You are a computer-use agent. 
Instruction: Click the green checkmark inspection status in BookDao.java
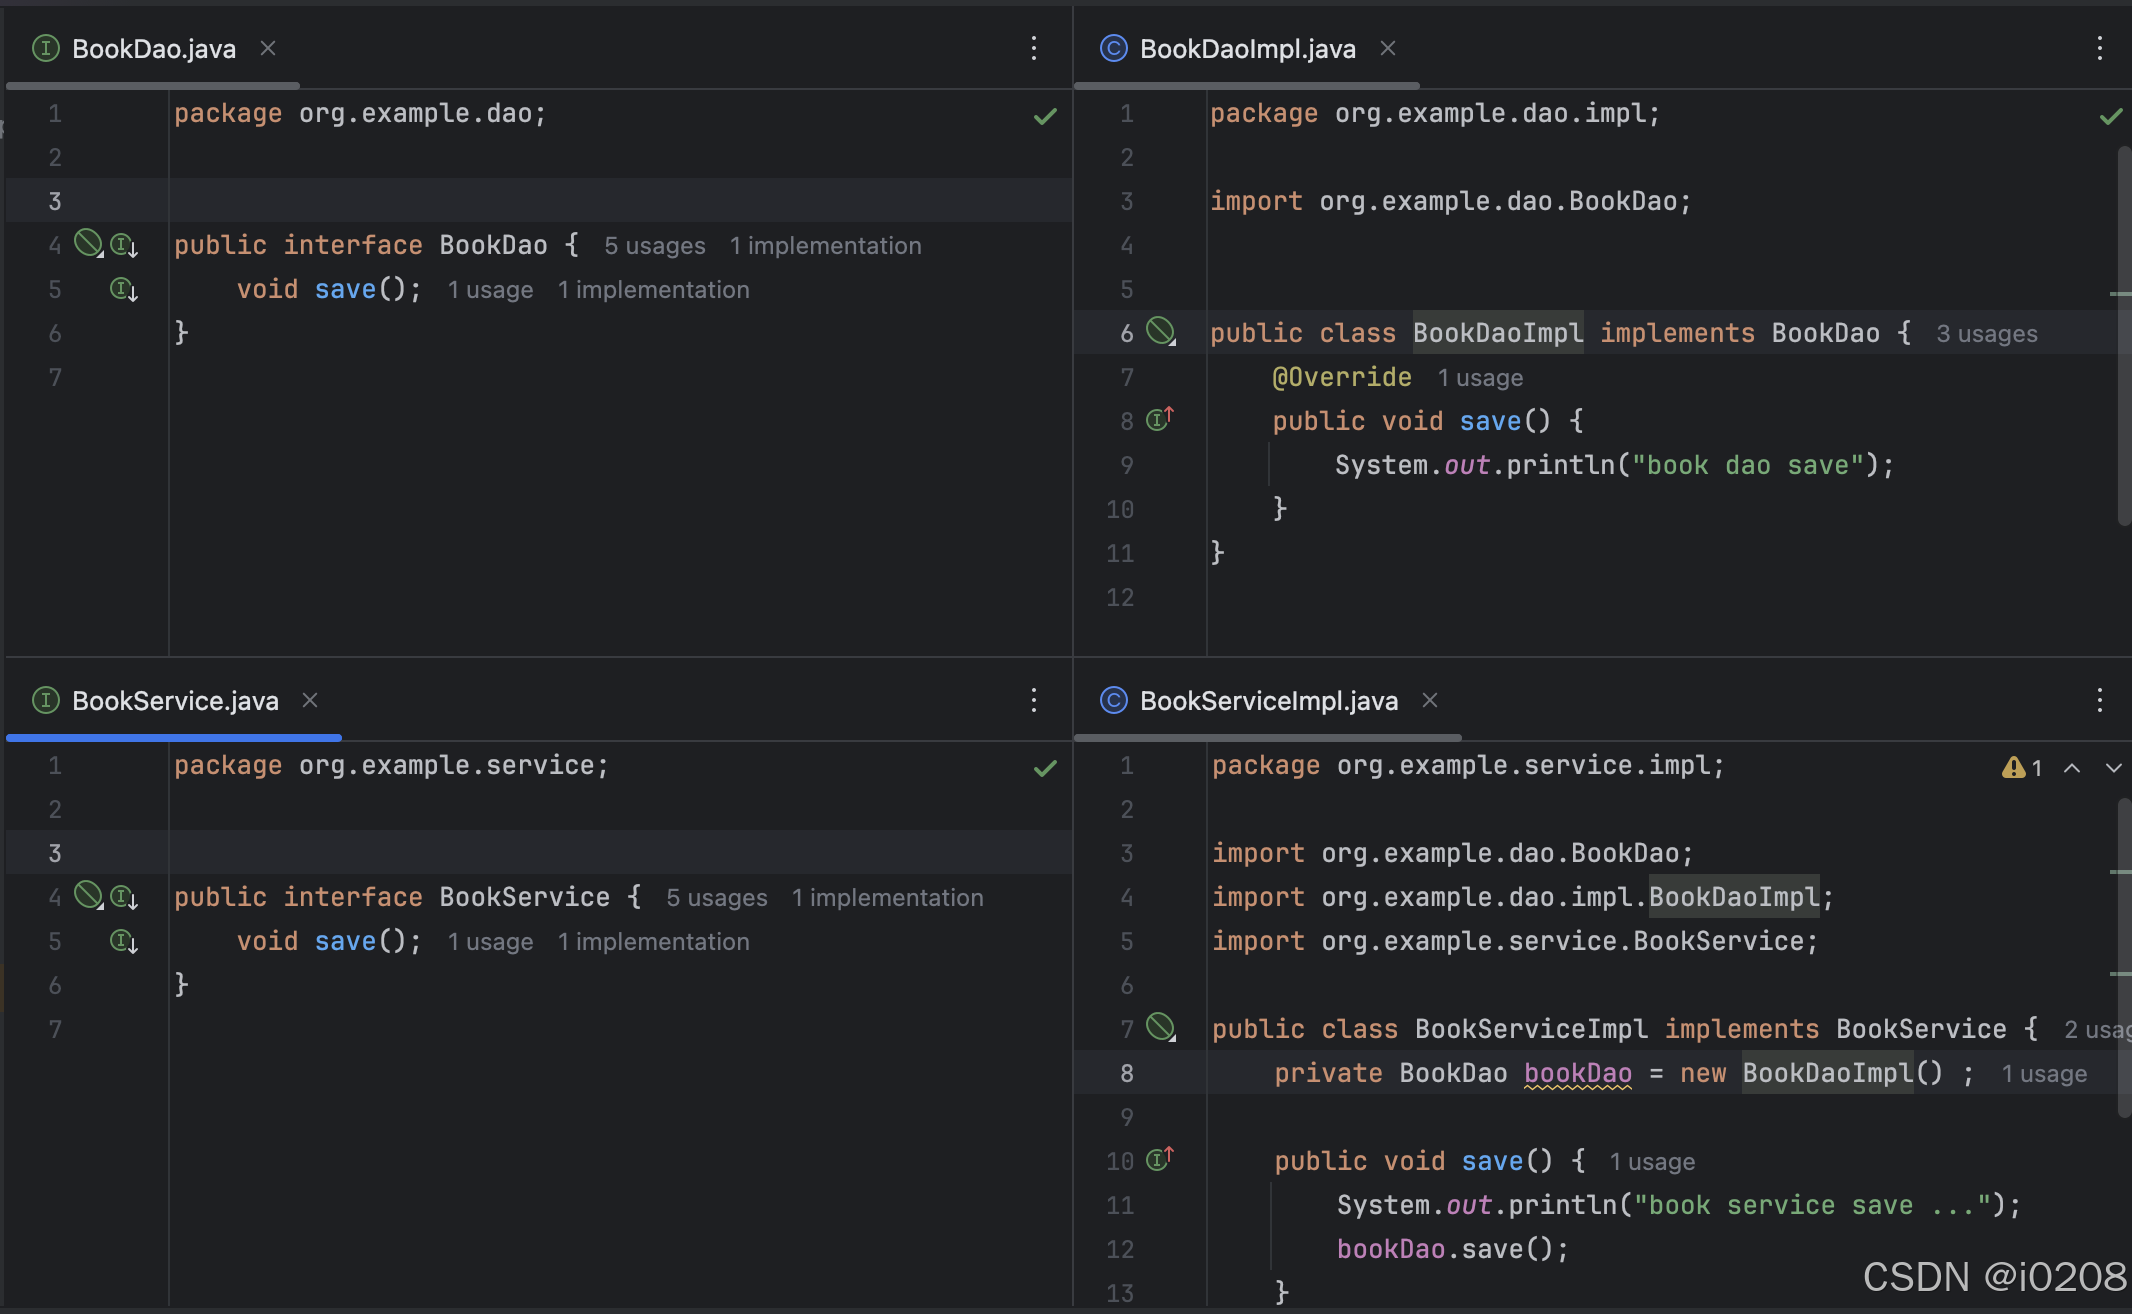tap(1045, 116)
